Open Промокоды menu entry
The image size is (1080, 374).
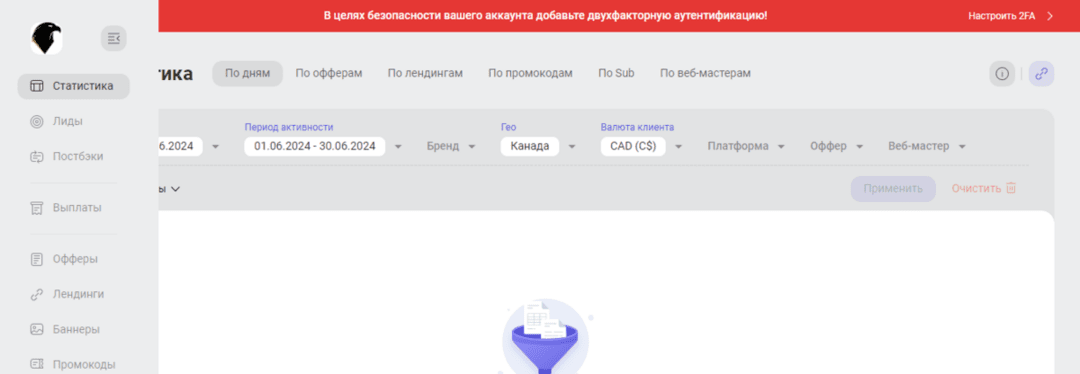pos(84,364)
